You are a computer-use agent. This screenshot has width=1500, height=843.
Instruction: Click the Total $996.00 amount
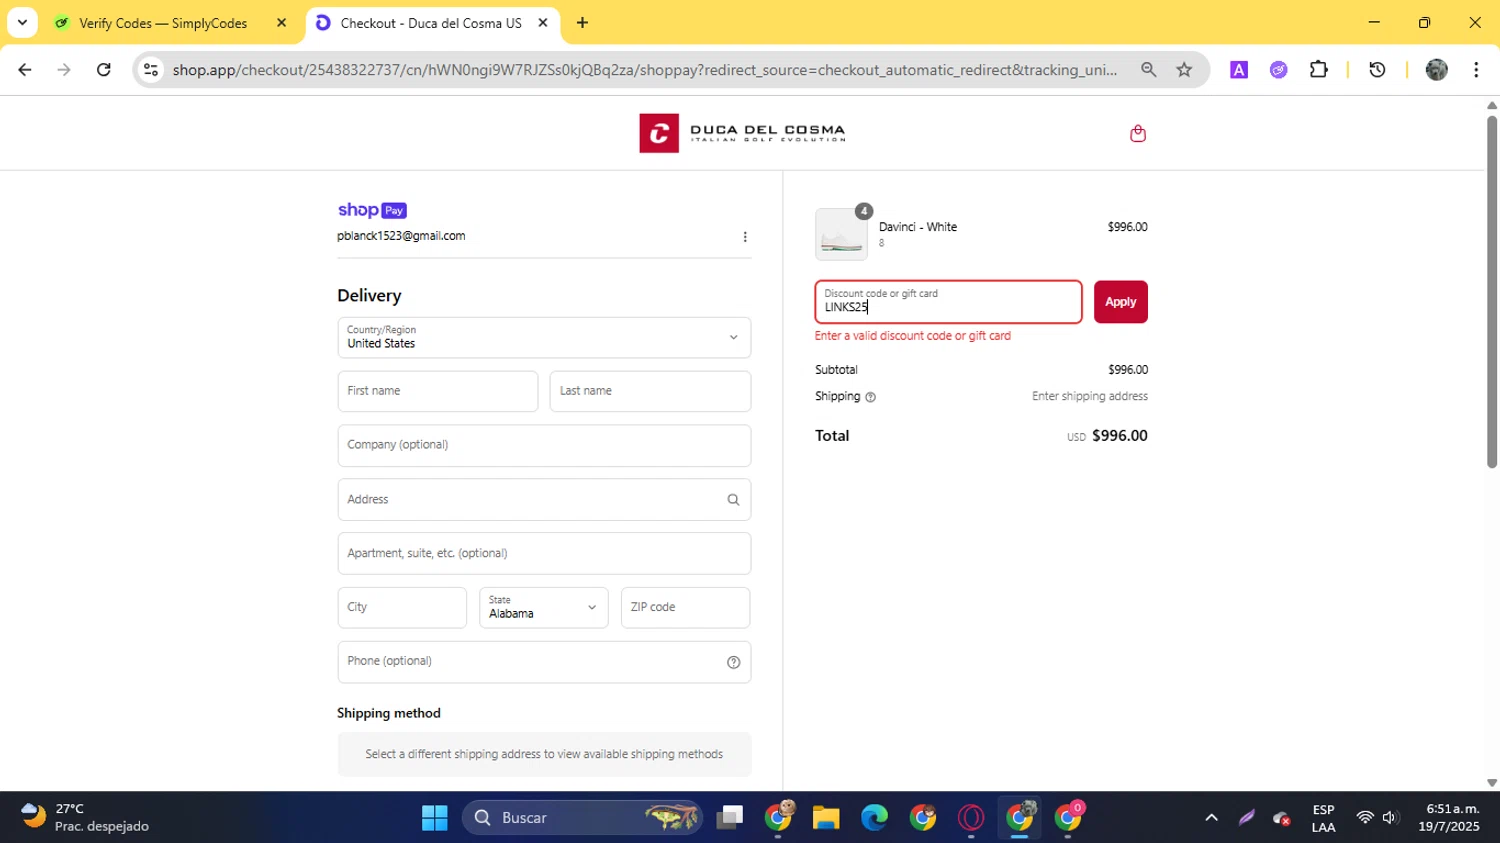coord(1119,436)
